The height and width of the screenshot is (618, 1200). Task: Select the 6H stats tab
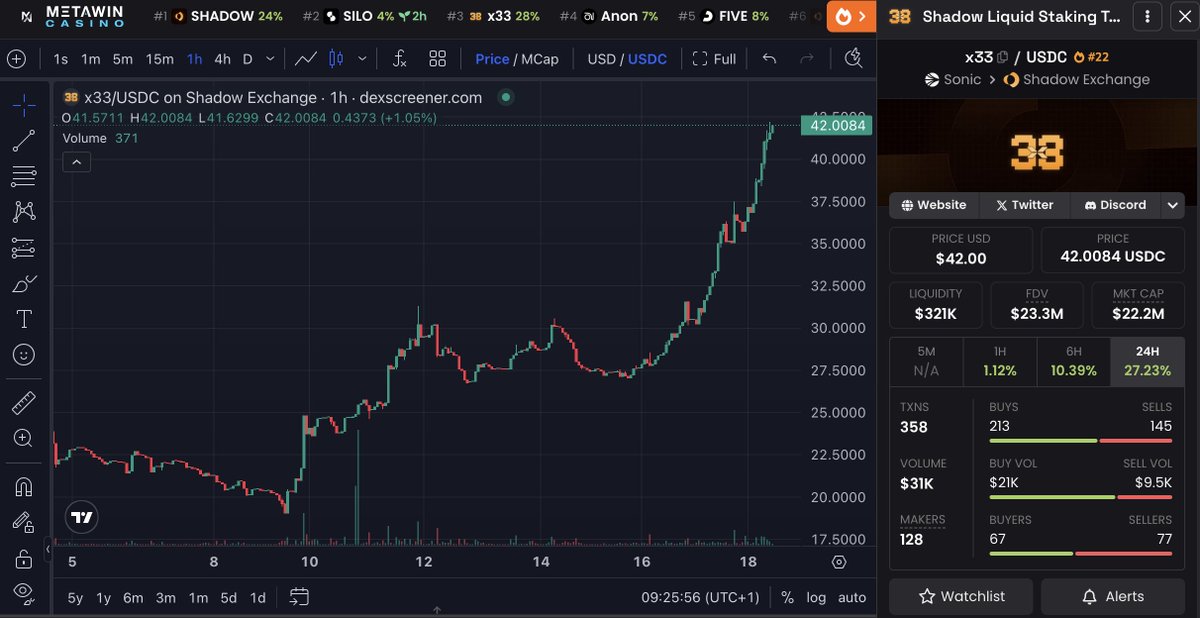[x=1073, y=361]
